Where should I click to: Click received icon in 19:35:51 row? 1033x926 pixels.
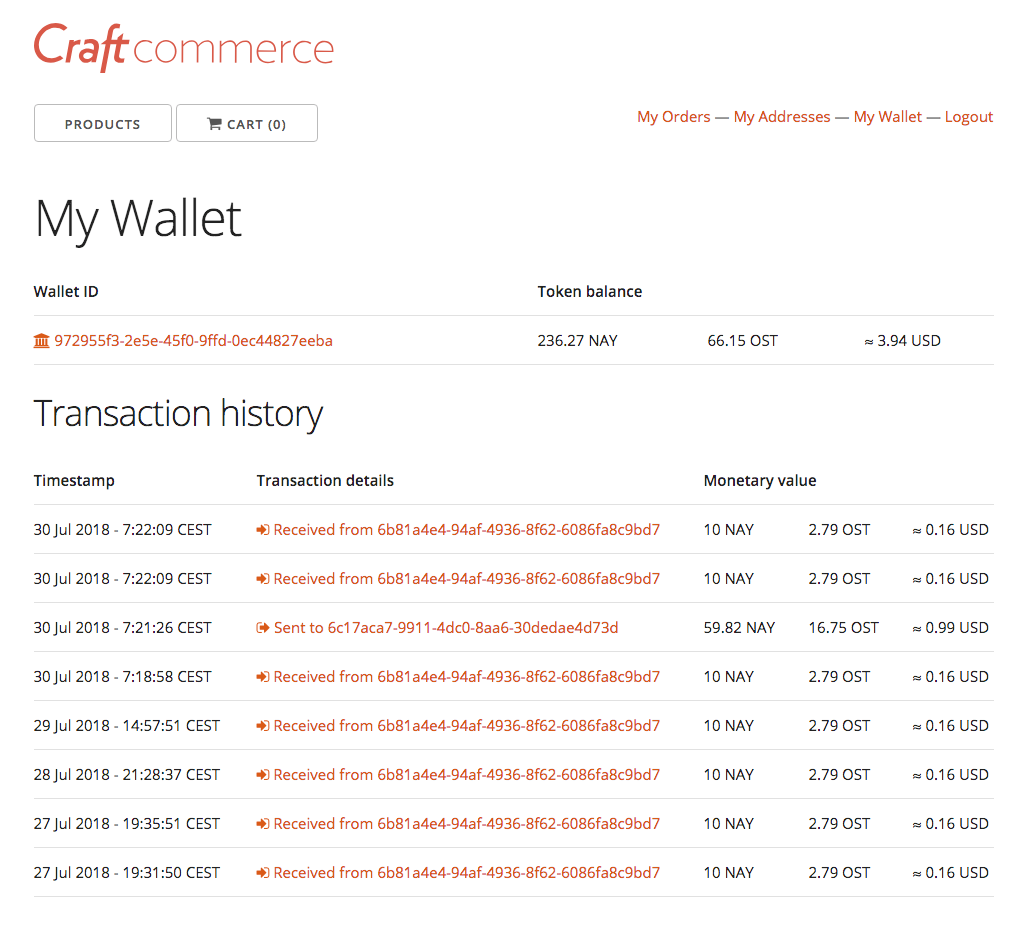[x=263, y=823]
